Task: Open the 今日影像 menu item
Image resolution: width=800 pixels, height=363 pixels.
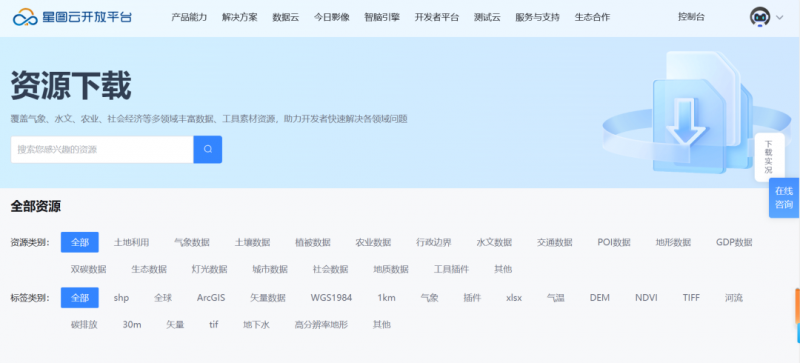Action: click(332, 17)
